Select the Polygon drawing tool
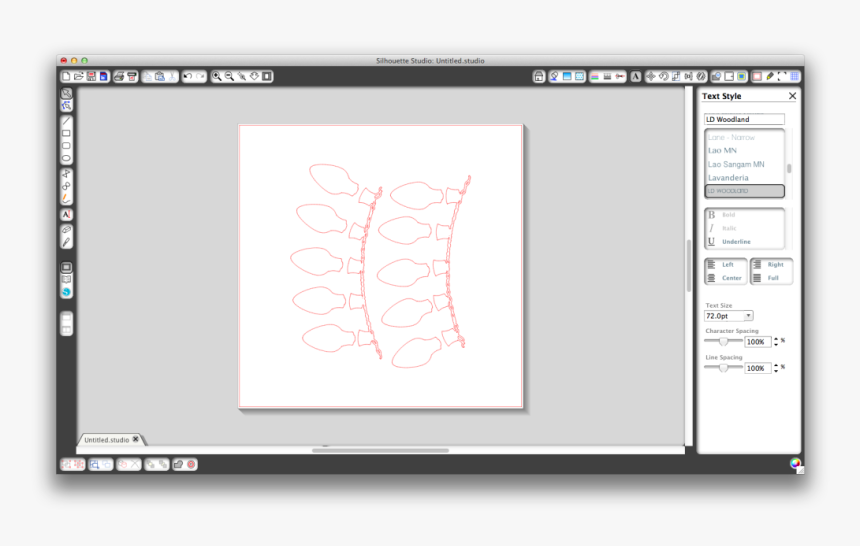860x546 pixels. coord(66,173)
